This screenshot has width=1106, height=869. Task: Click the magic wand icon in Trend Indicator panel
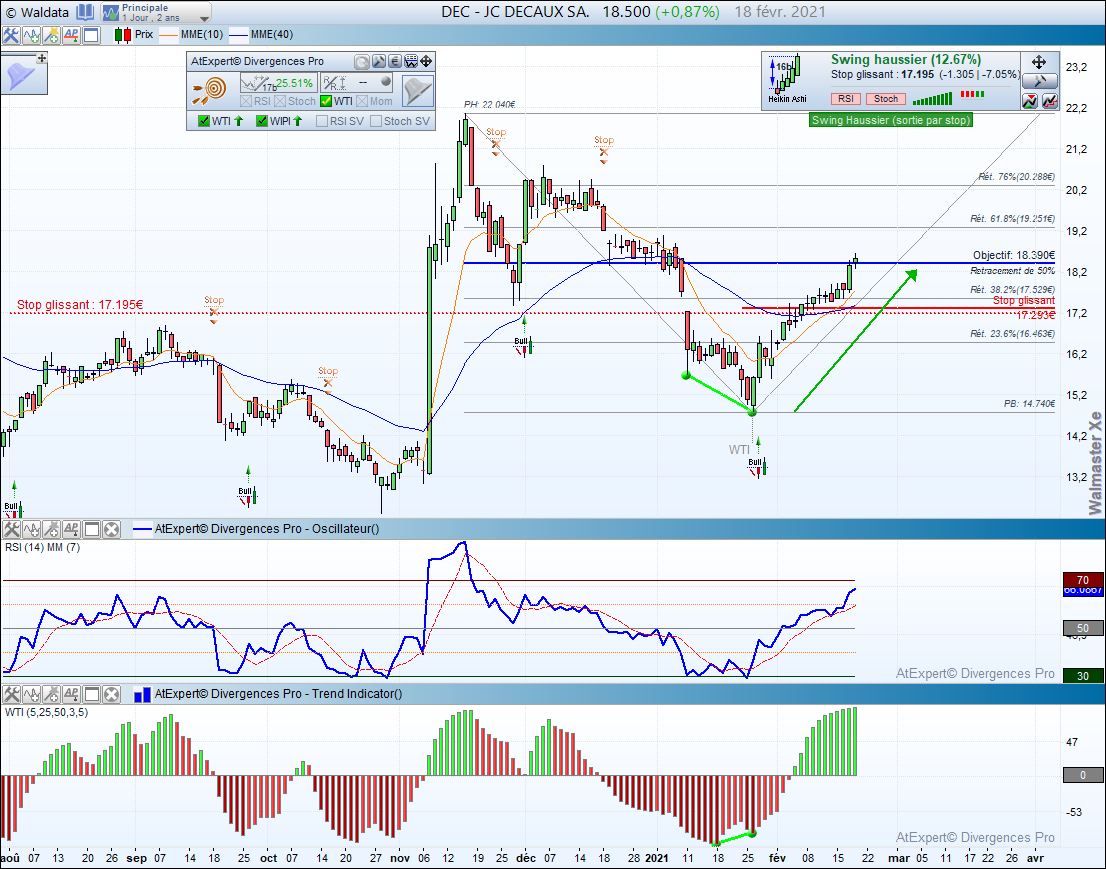point(51,694)
